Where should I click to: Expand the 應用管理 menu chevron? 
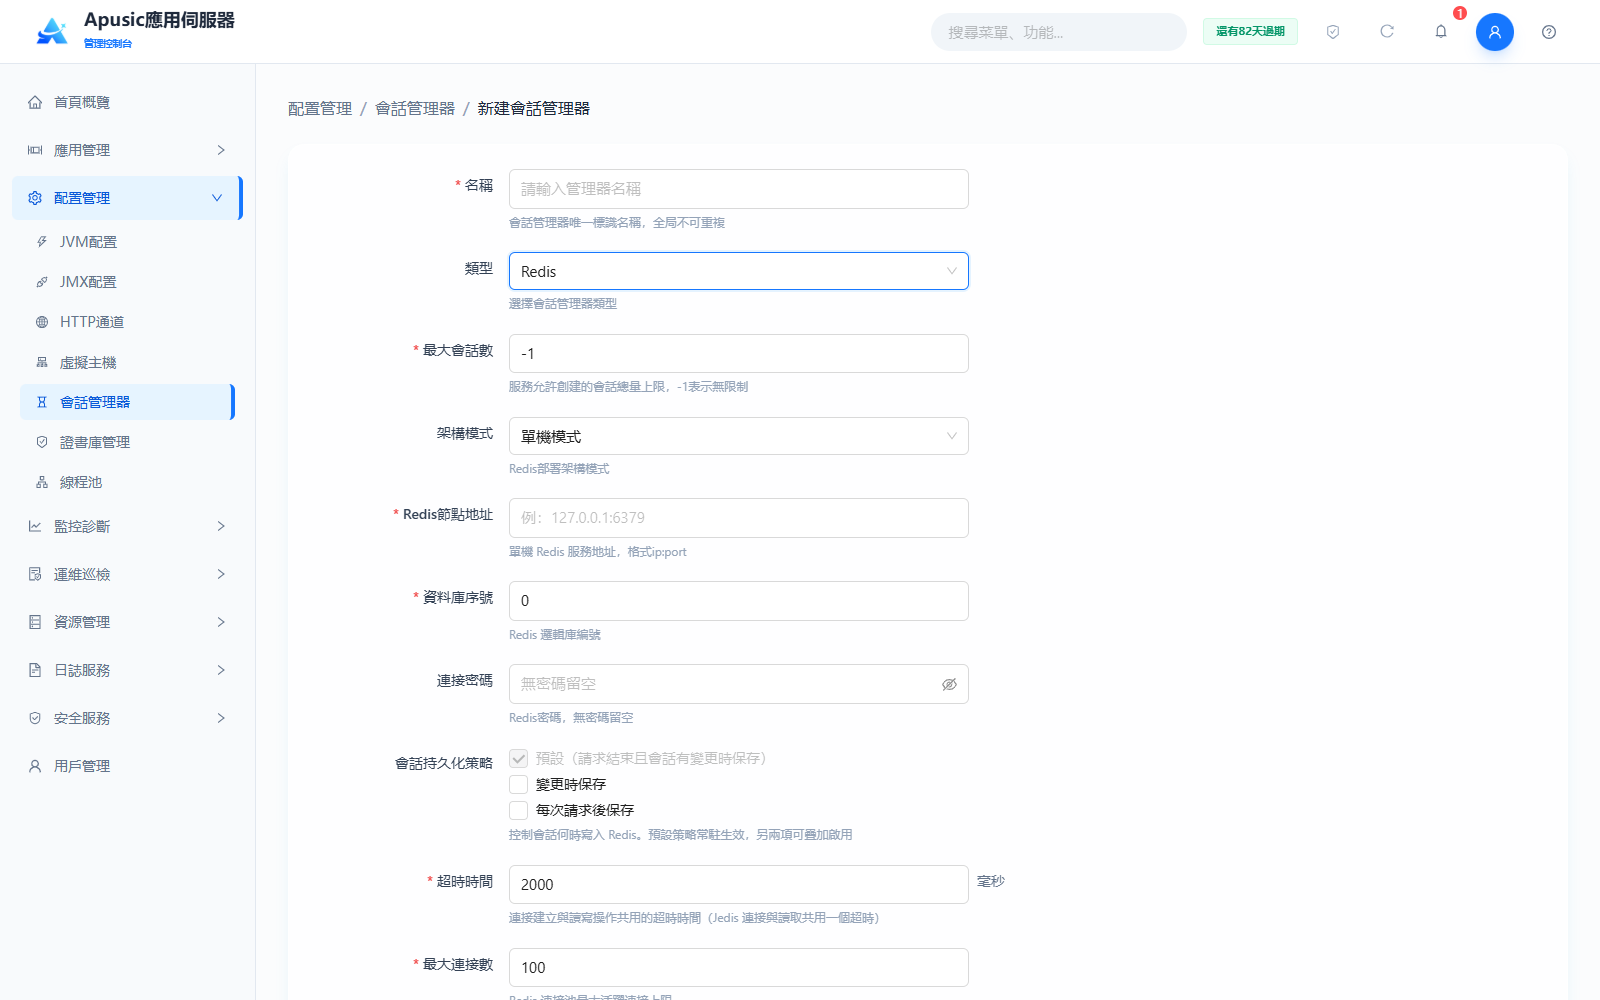tap(221, 150)
